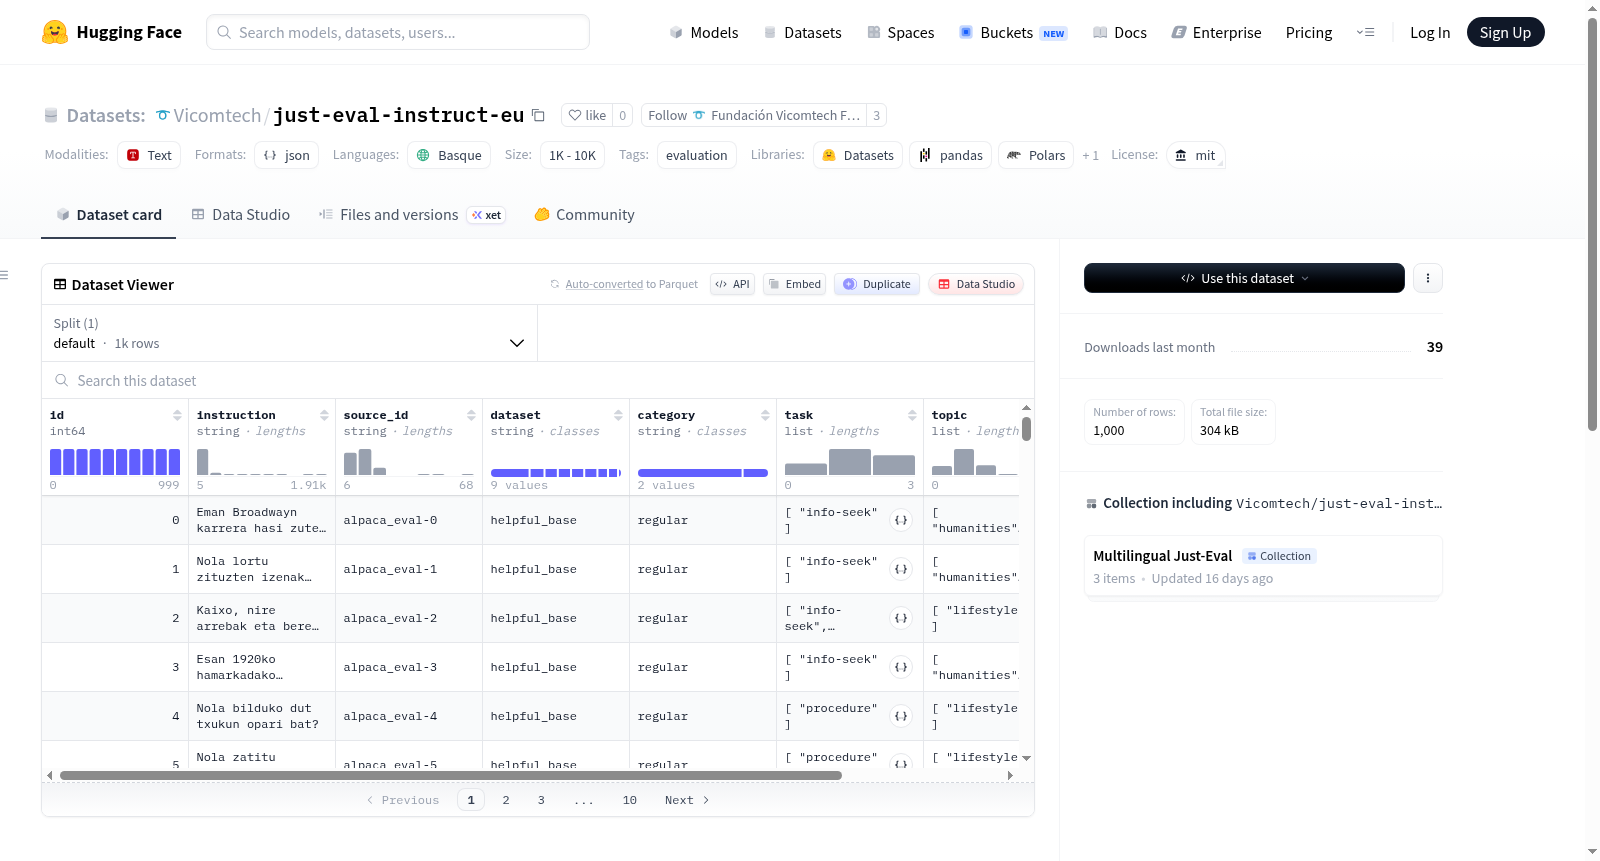This screenshot has width=1600, height=861.
Task: Open the left sidebar menu lines icon
Action: tap(4, 275)
